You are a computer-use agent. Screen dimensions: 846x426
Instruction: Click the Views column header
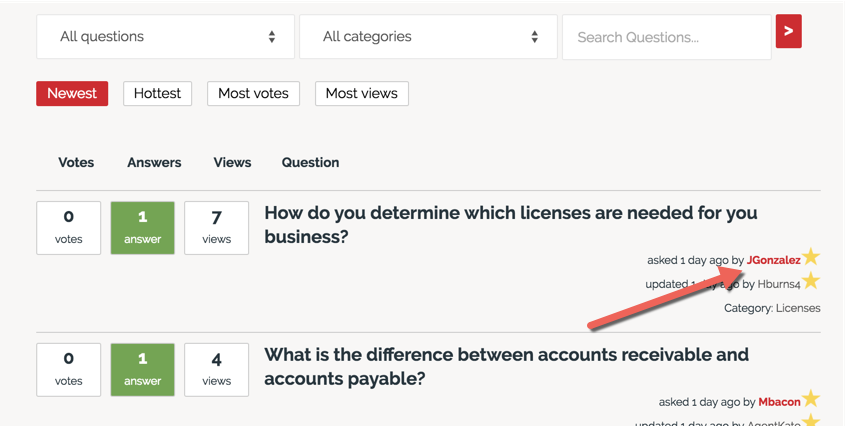coord(233,162)
